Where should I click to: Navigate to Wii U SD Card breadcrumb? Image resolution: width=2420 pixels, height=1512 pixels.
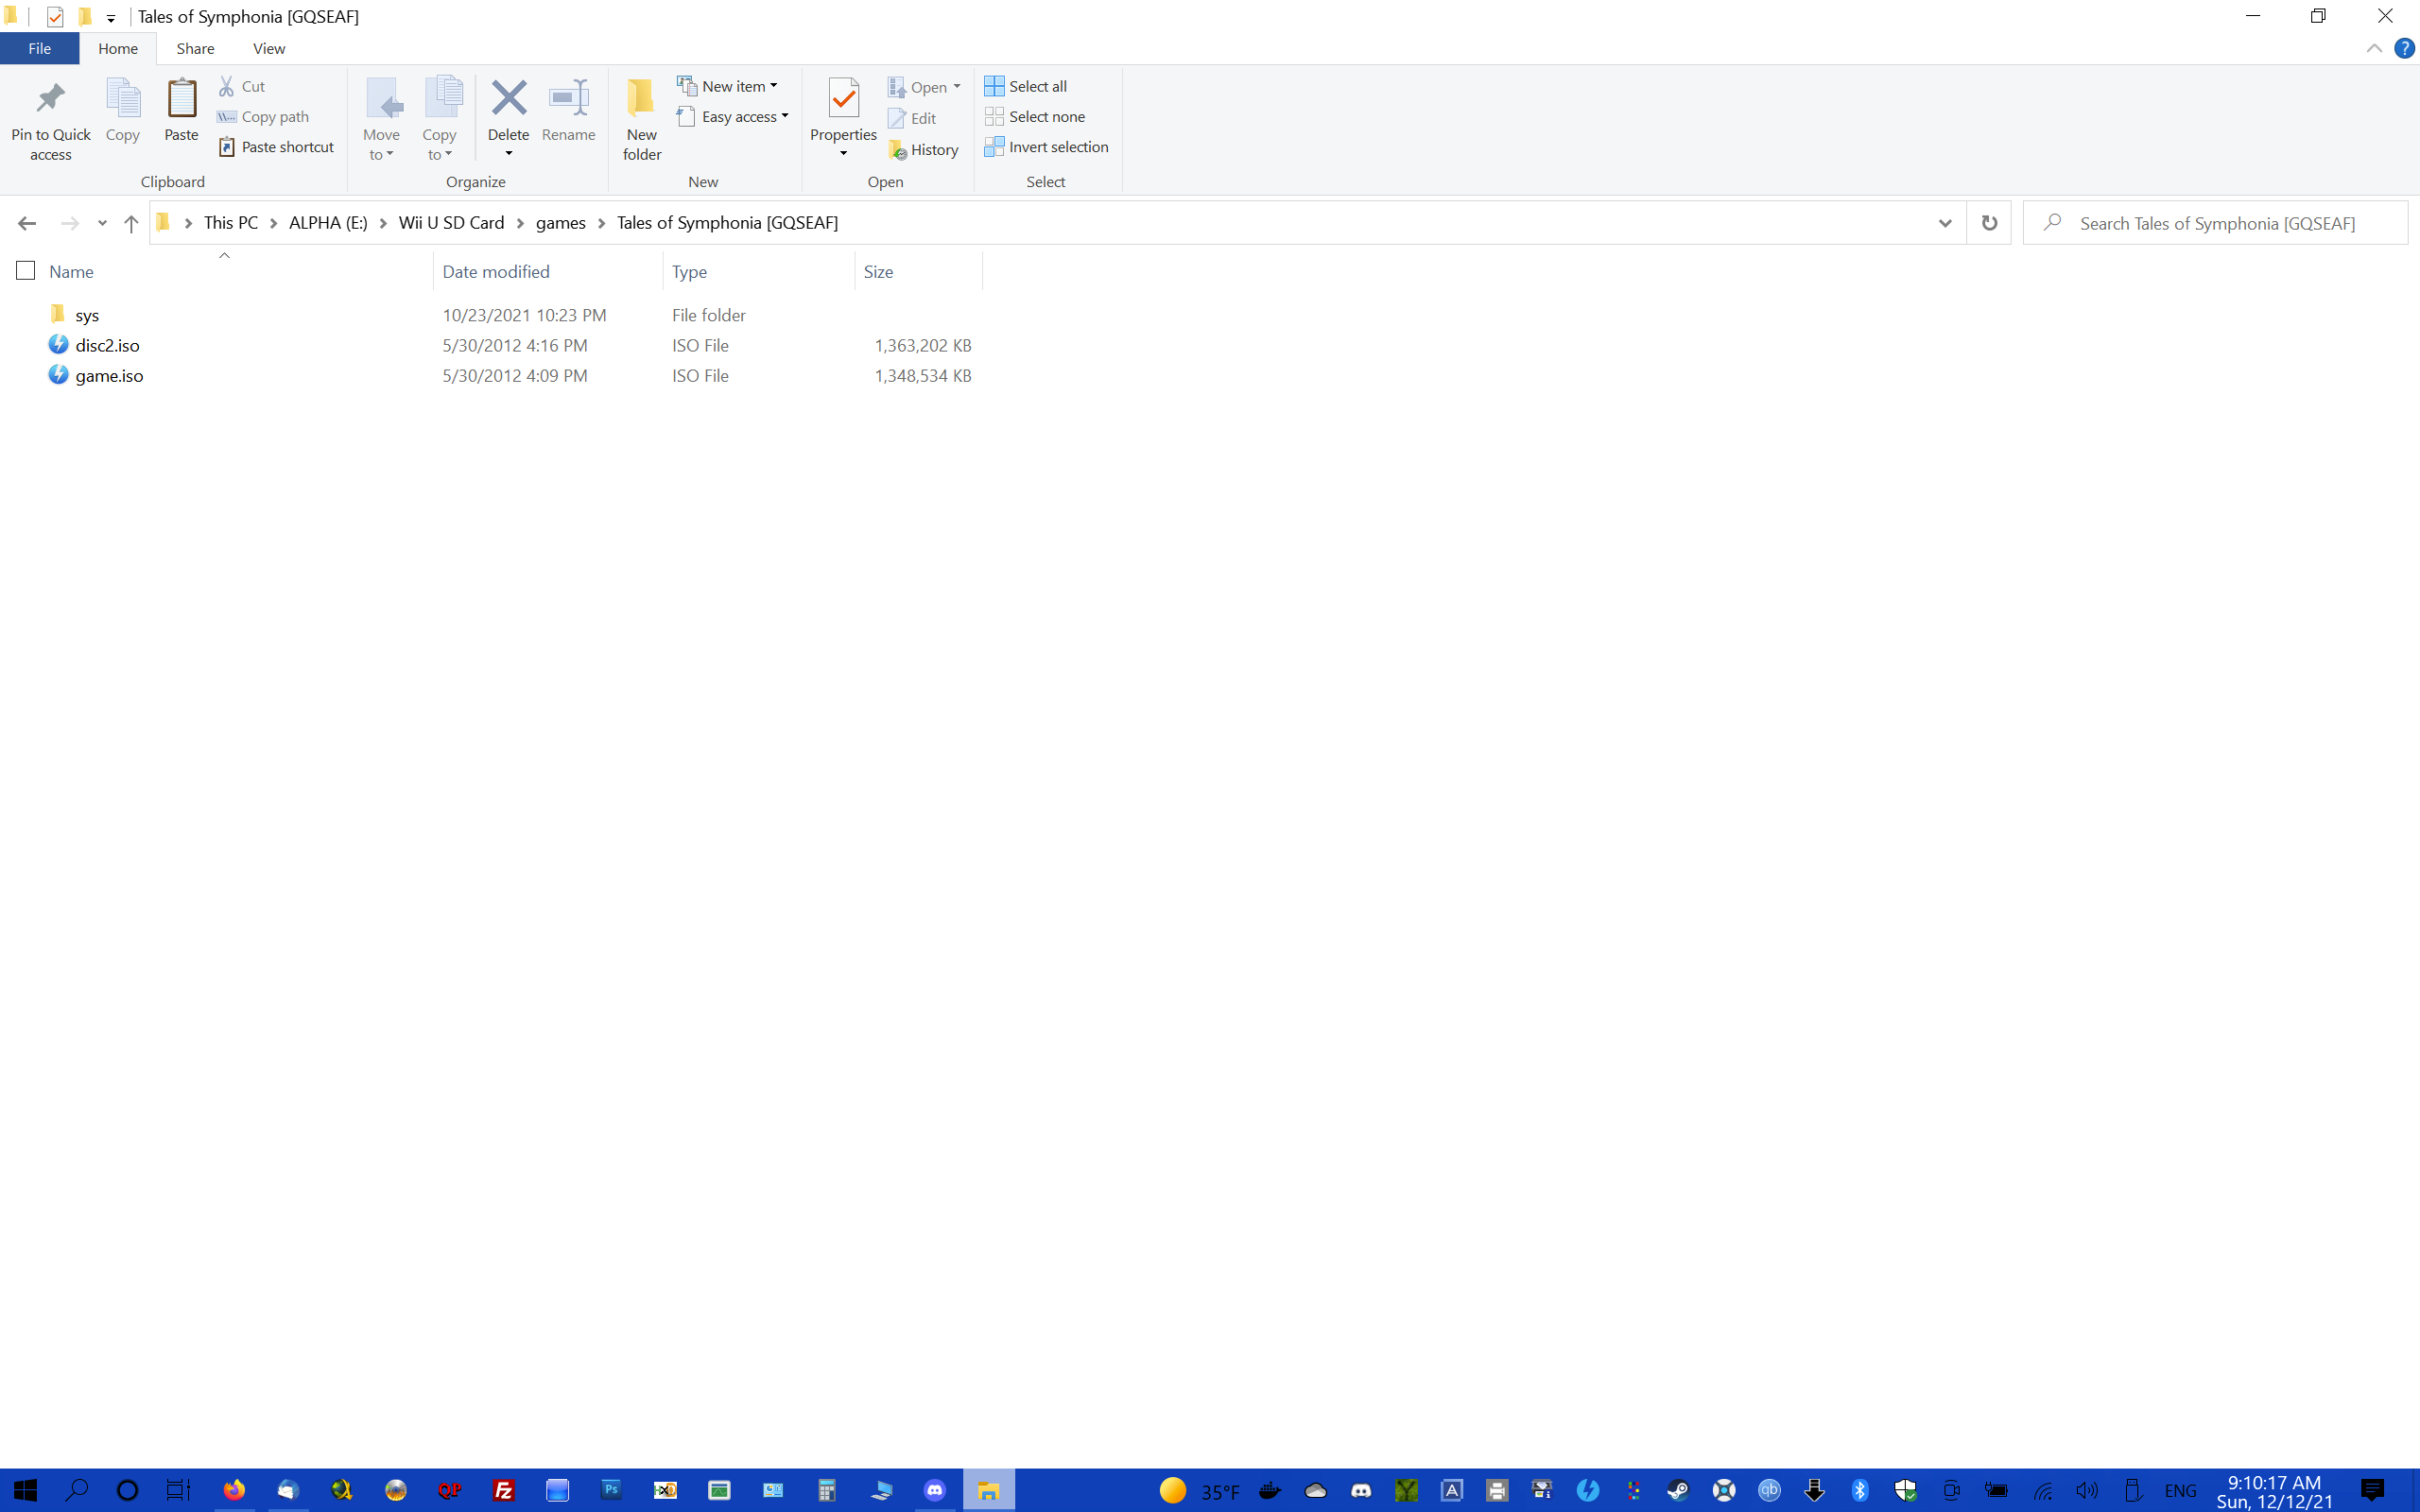click(451, 223)
